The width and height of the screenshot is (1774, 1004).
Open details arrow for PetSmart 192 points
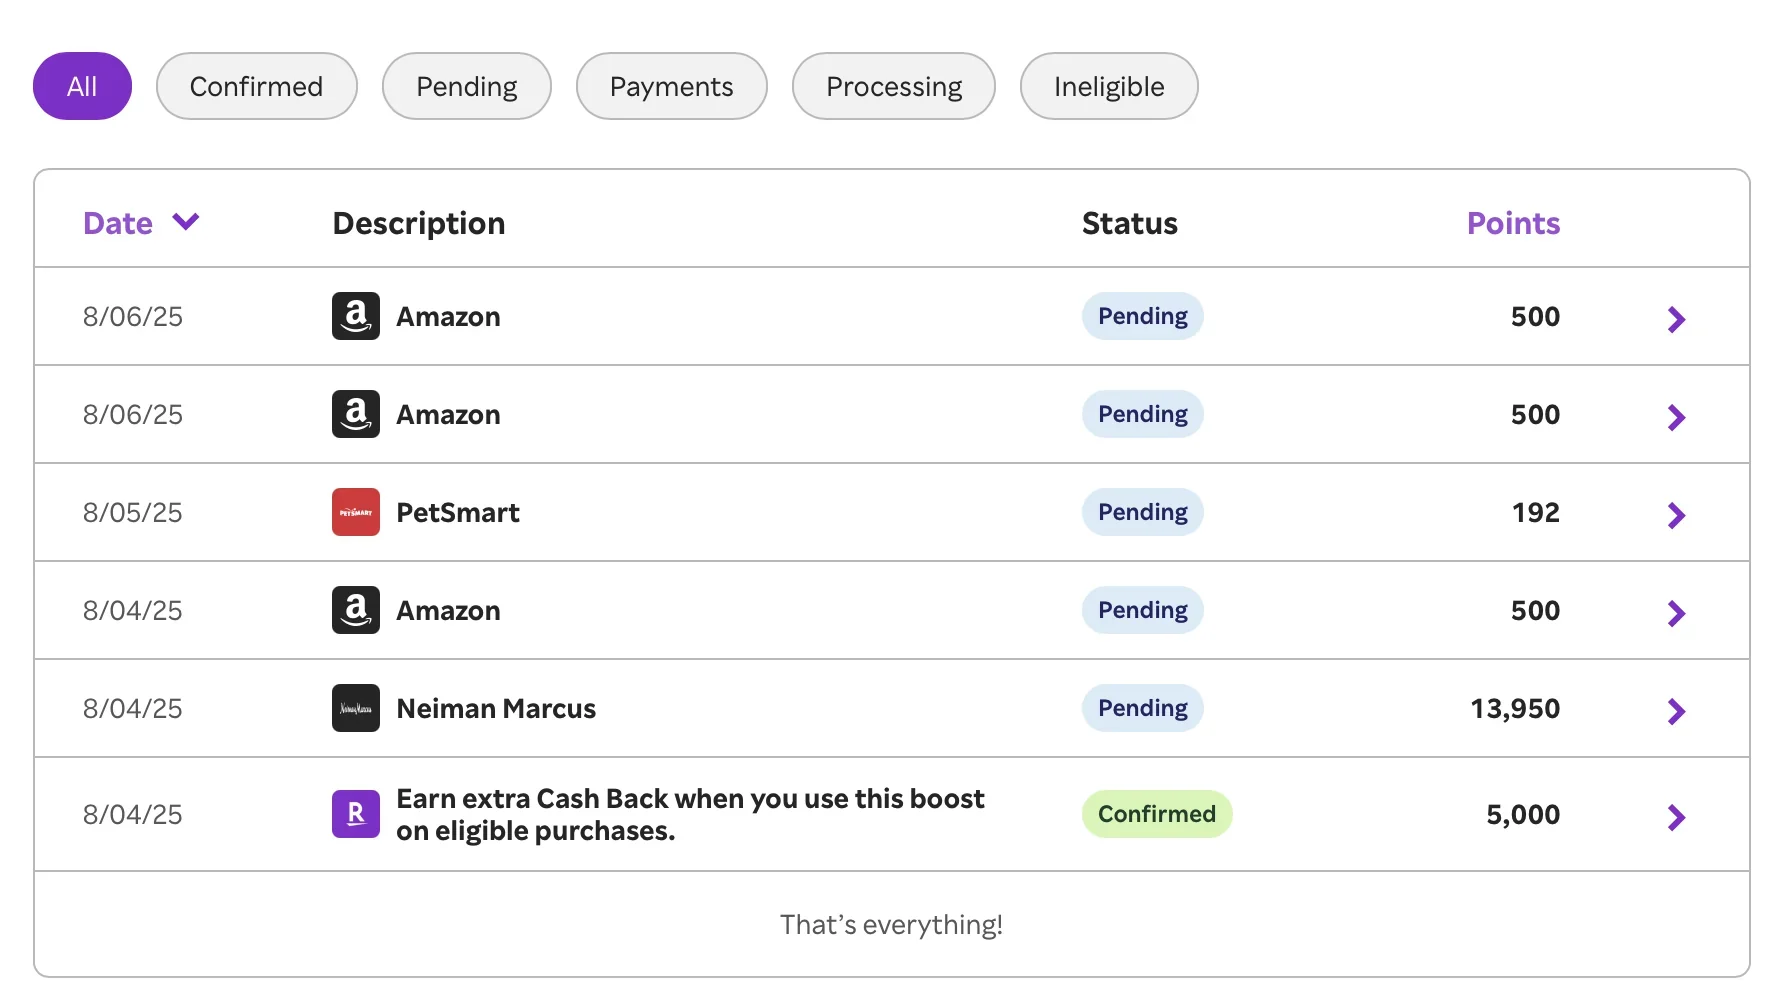point(1676,515)
